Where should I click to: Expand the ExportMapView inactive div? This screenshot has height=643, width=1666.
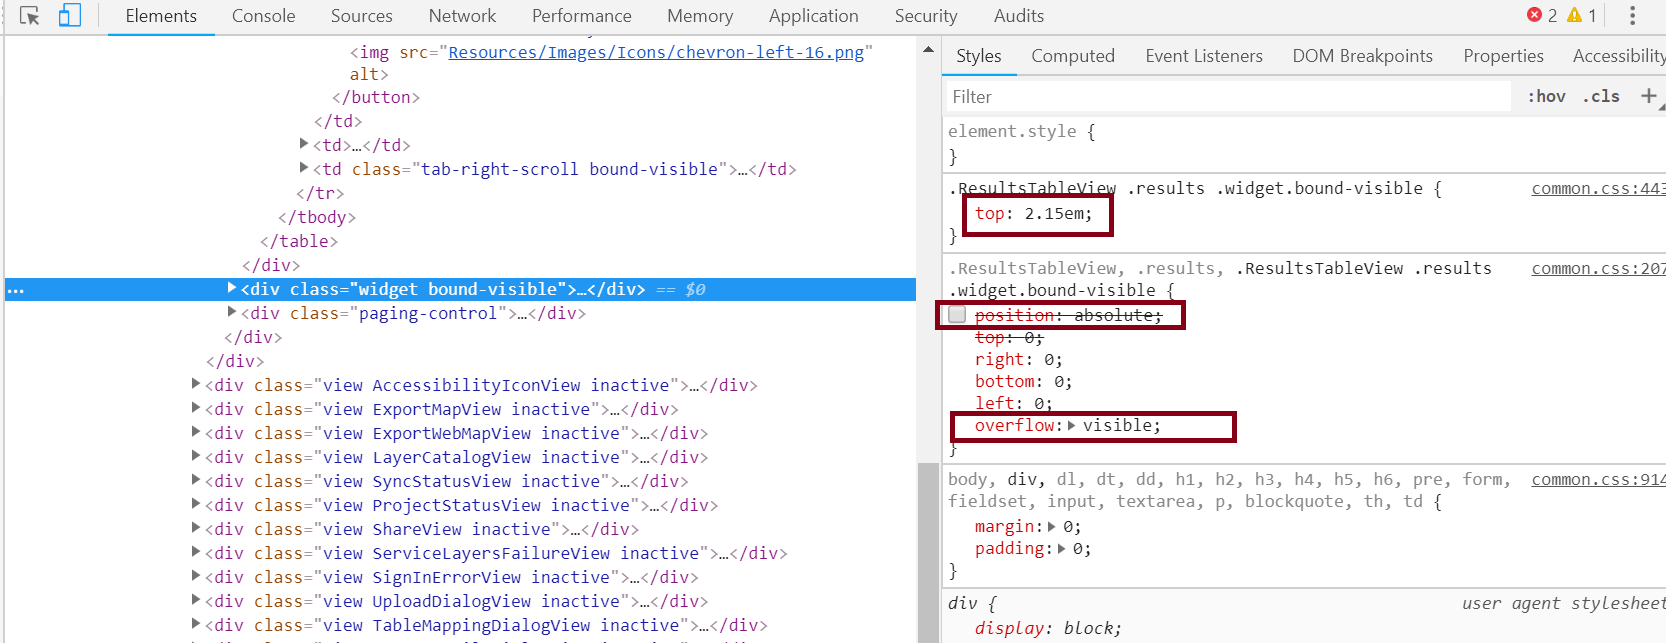click(x=196, y=409)
